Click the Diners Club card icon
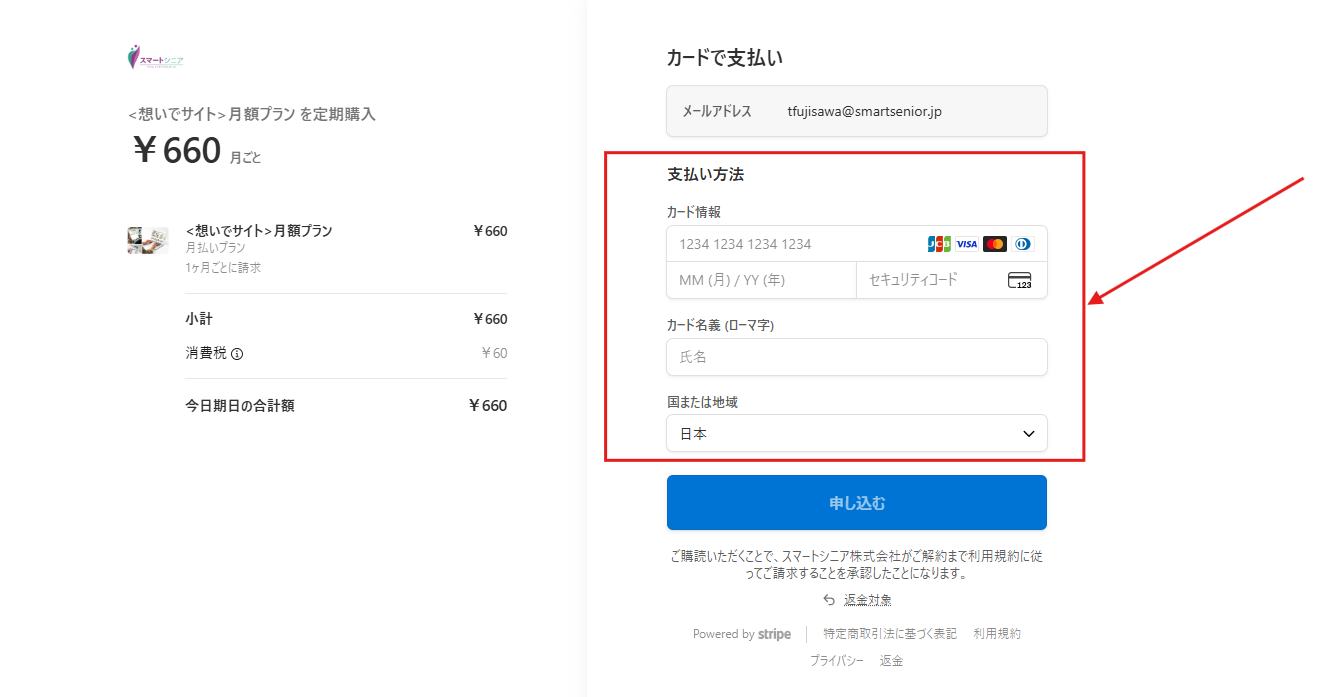Viewport: 1328px width, 697px height. 1022,244
